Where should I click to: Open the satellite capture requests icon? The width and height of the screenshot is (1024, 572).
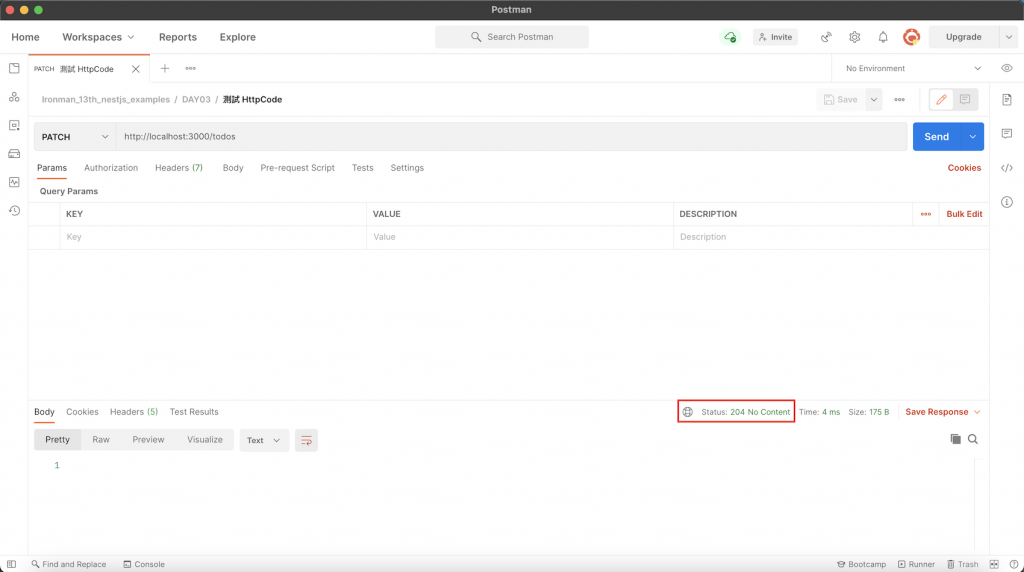pos(826,37)
